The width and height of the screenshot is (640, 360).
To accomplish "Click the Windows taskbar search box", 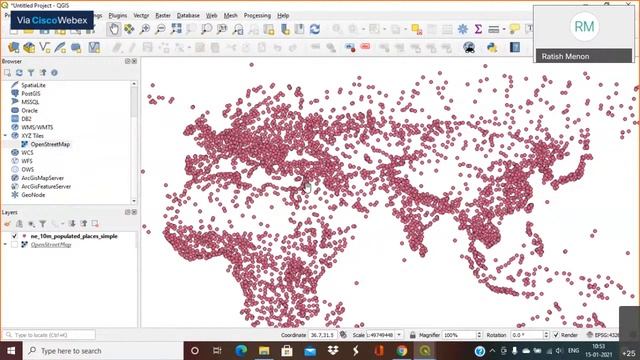I will pos(103,351).
